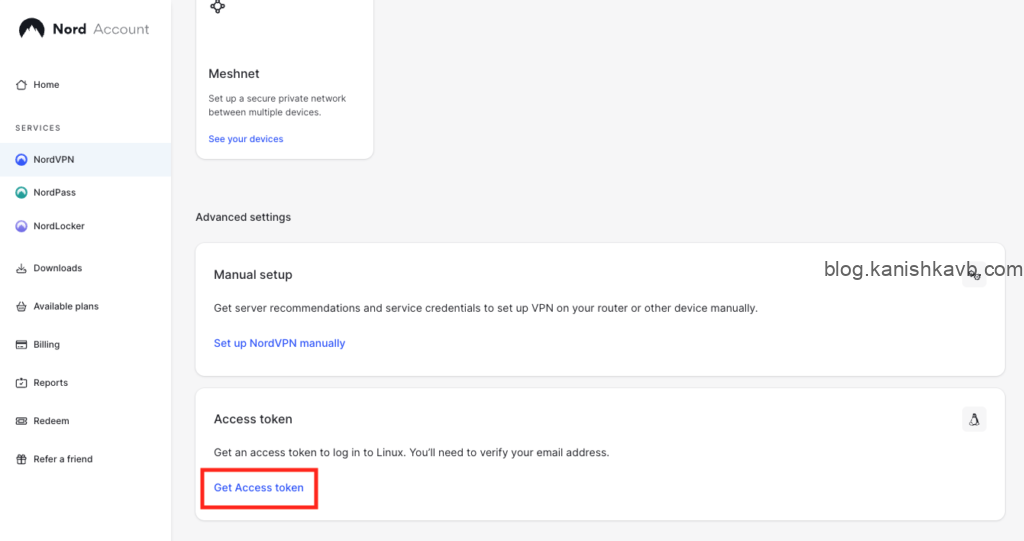
Task: Open Available plans from the sidebar
Action: point(66,306)
